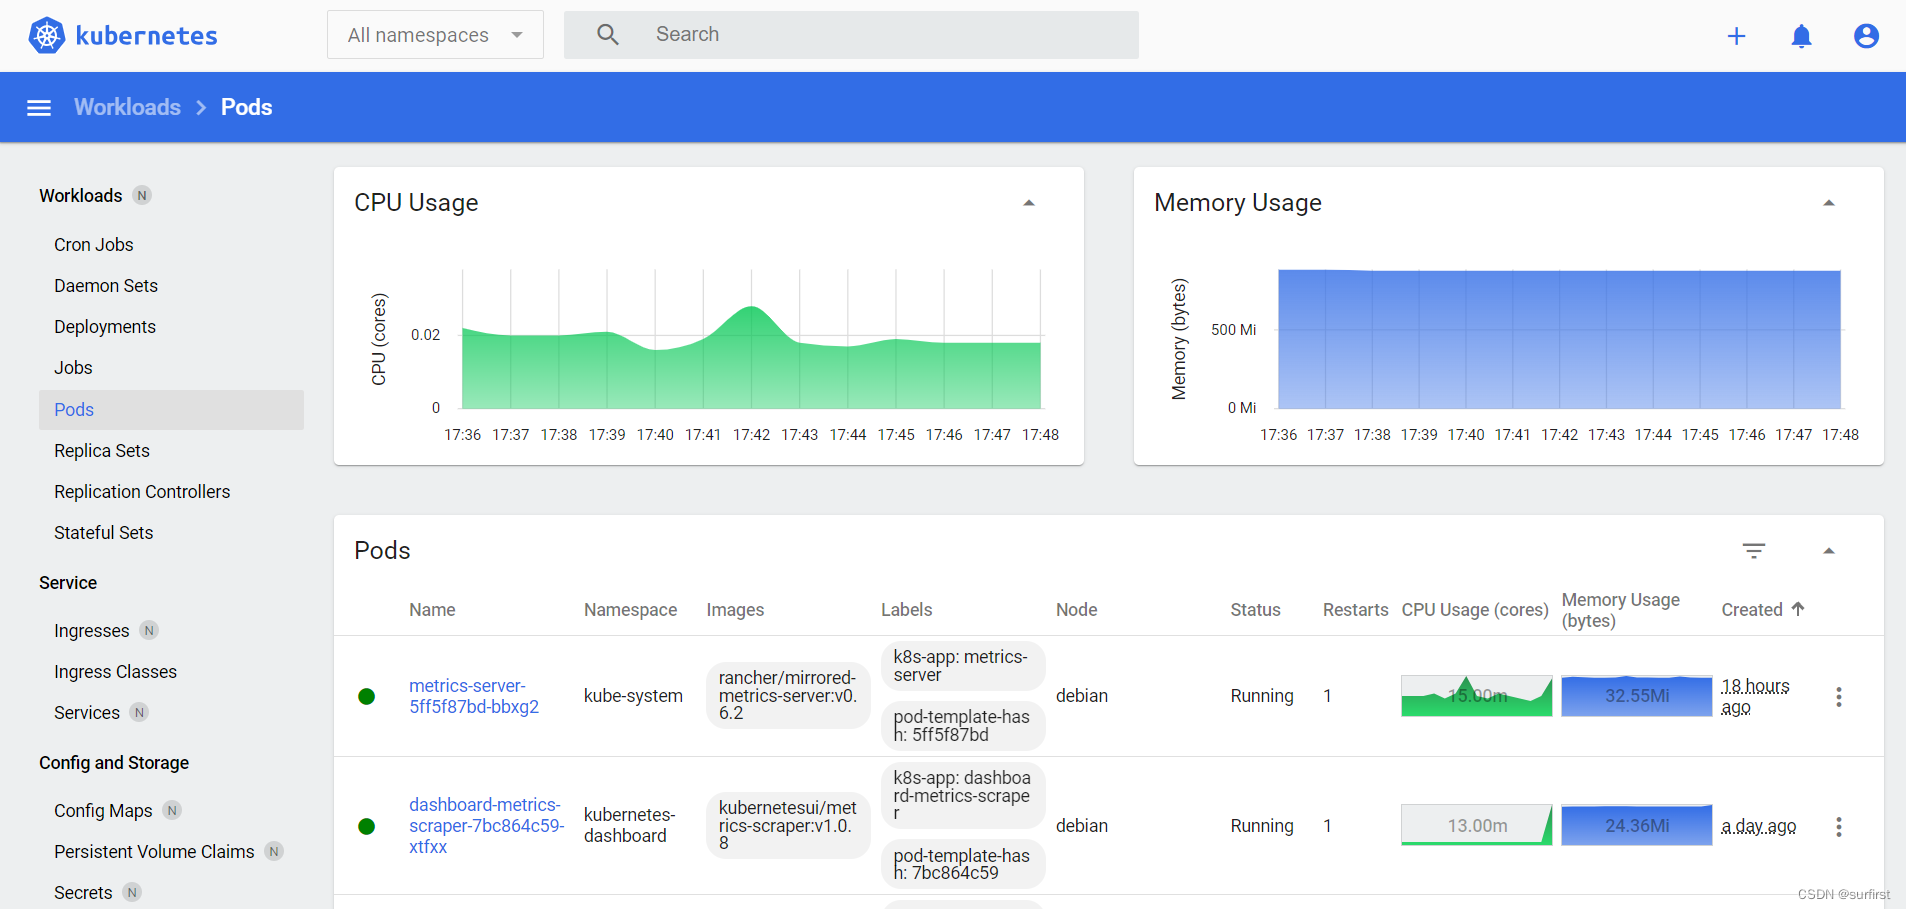Click 13.00m CPU sparkline for dashboard-metrics-scraper

click(x=1476, y=826)
